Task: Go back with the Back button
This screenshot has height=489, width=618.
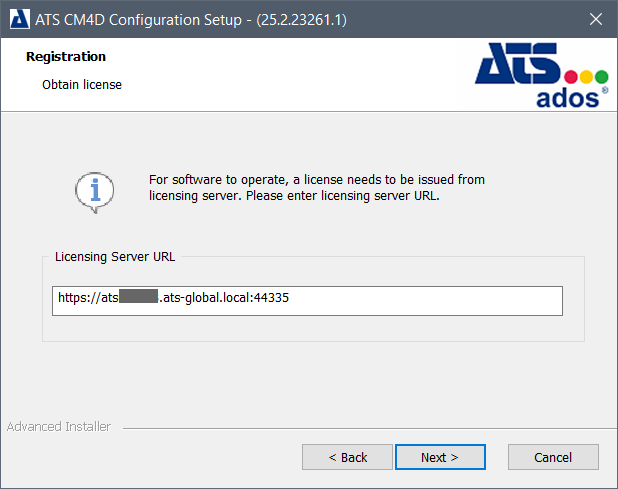Action: (x=348, y=457)
